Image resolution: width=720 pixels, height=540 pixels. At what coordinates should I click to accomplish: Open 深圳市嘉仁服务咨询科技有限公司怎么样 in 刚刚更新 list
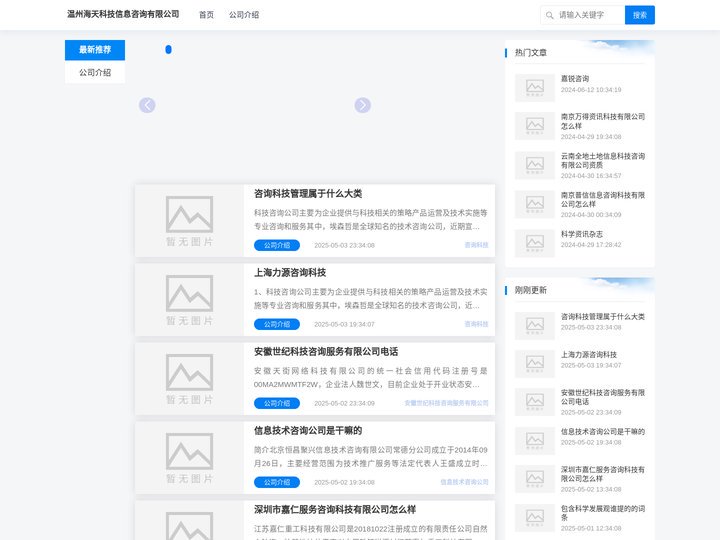[x=602, y=474]
